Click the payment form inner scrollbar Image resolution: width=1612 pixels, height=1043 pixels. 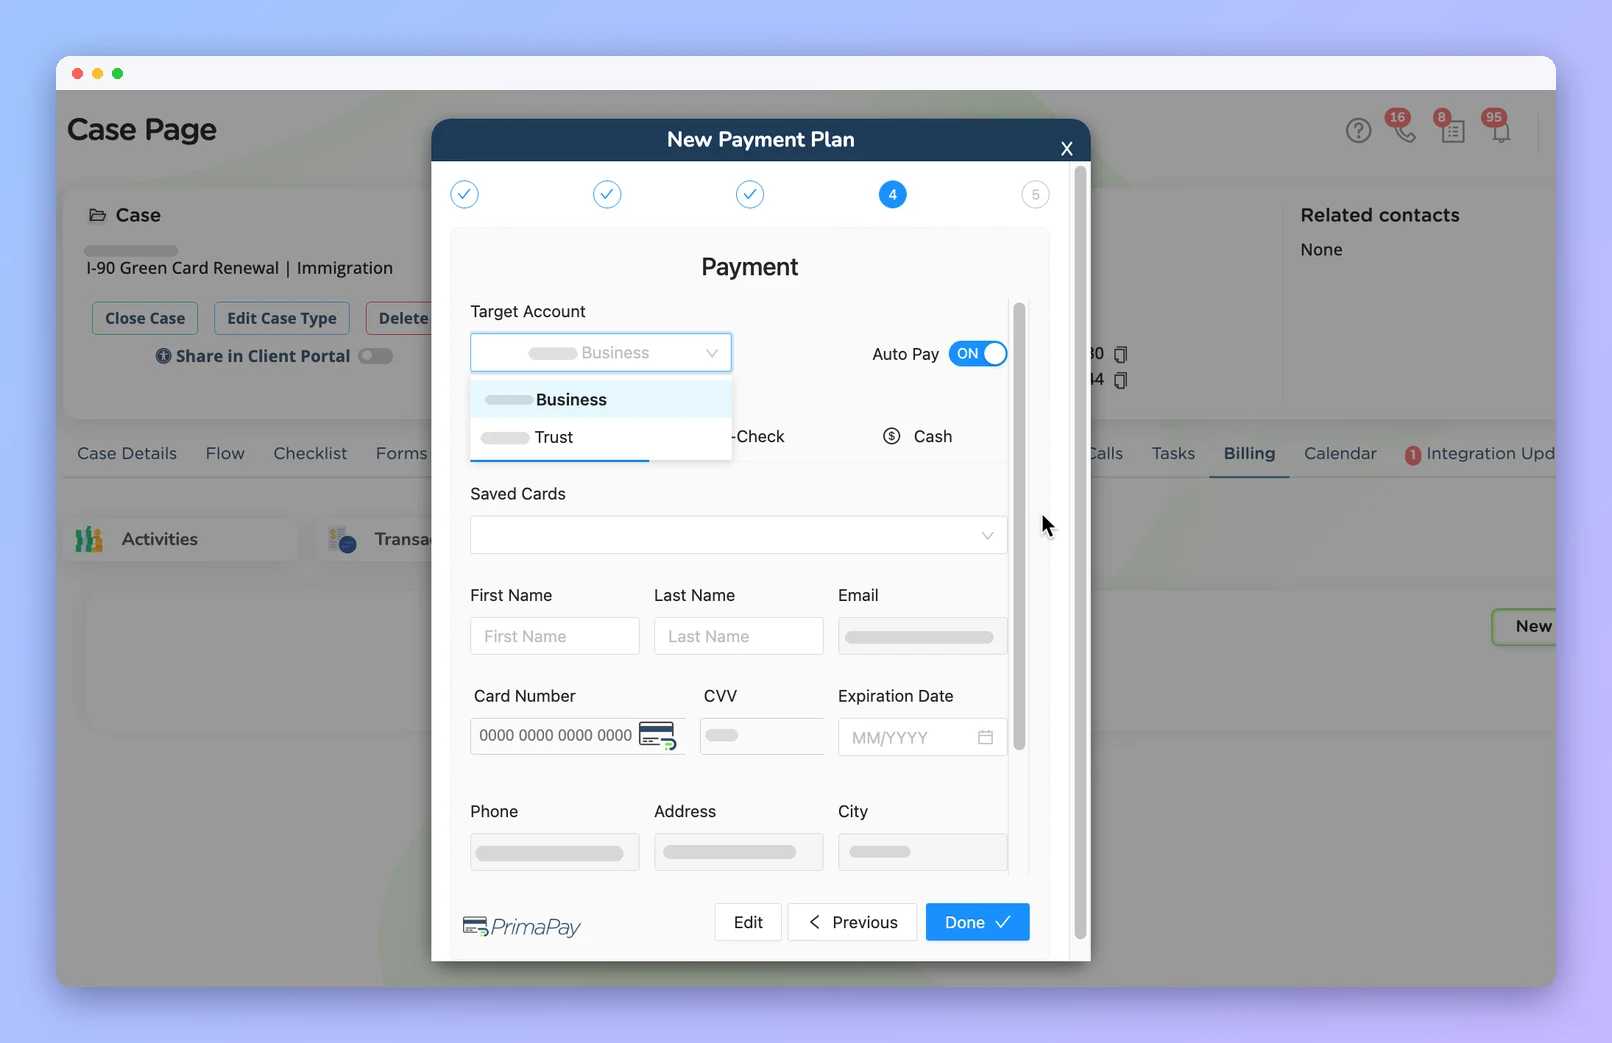(x=1019, y=526)
